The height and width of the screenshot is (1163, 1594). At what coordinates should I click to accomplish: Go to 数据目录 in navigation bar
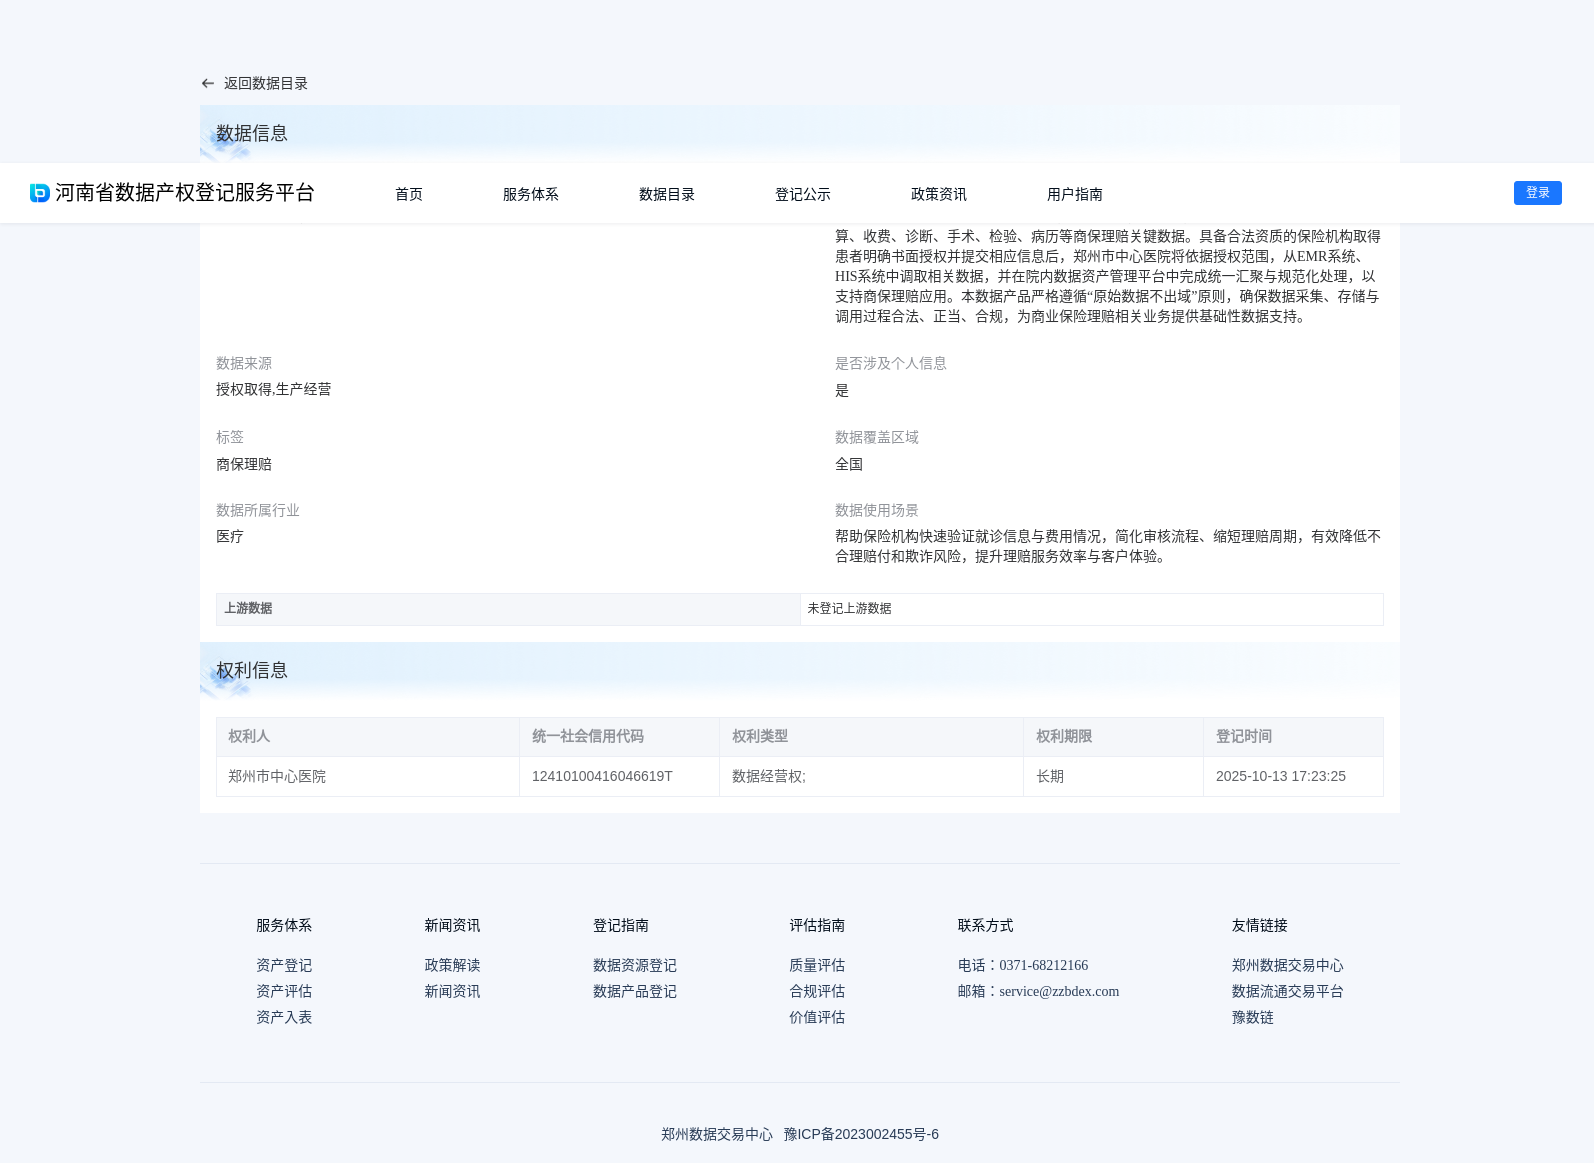(667, 194)
